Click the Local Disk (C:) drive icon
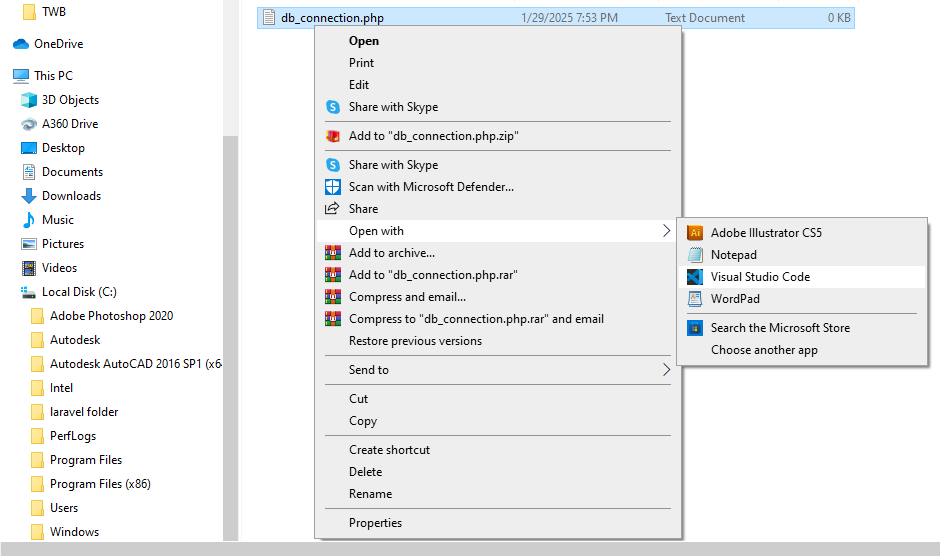 (x=29, y=292)
